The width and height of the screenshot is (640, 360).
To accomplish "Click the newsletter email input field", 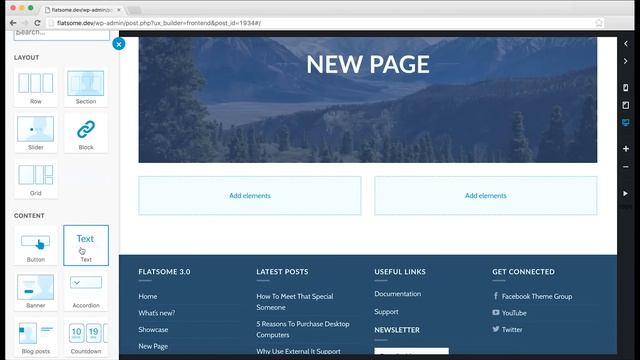I will [x=411, y=351].
